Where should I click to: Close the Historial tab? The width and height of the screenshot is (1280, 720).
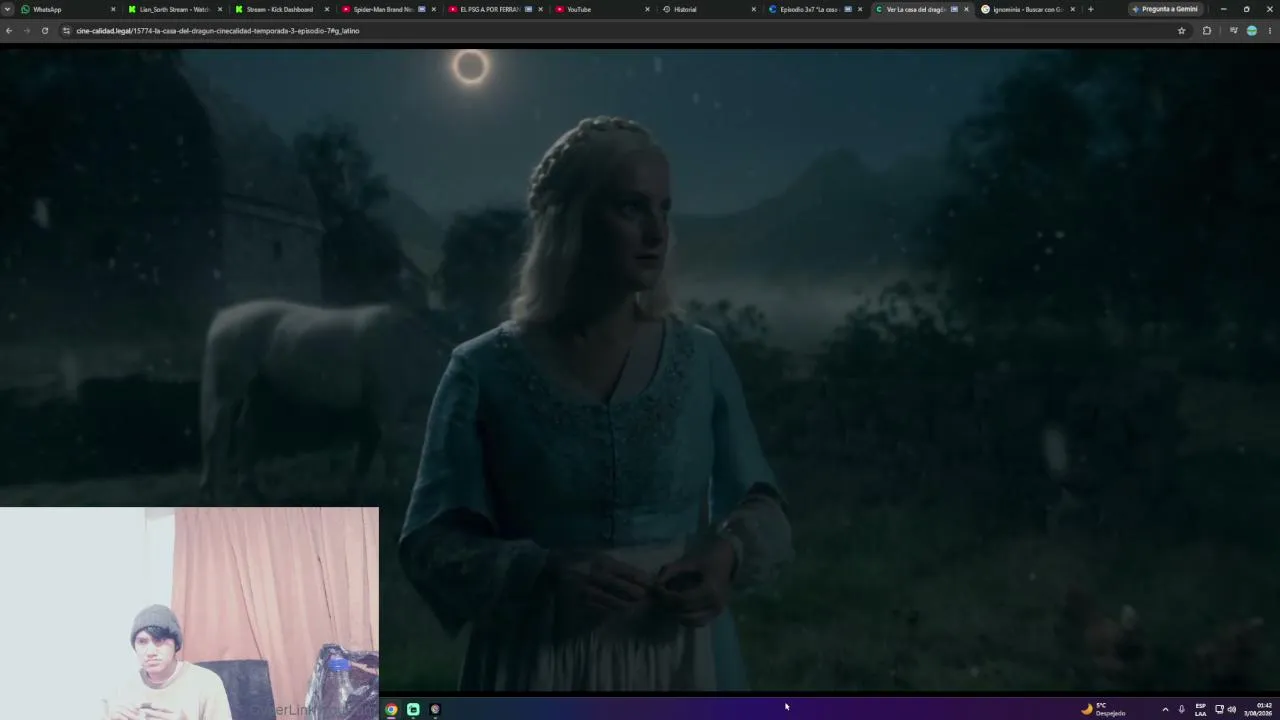pyautogui.click(x=754, y=9)
